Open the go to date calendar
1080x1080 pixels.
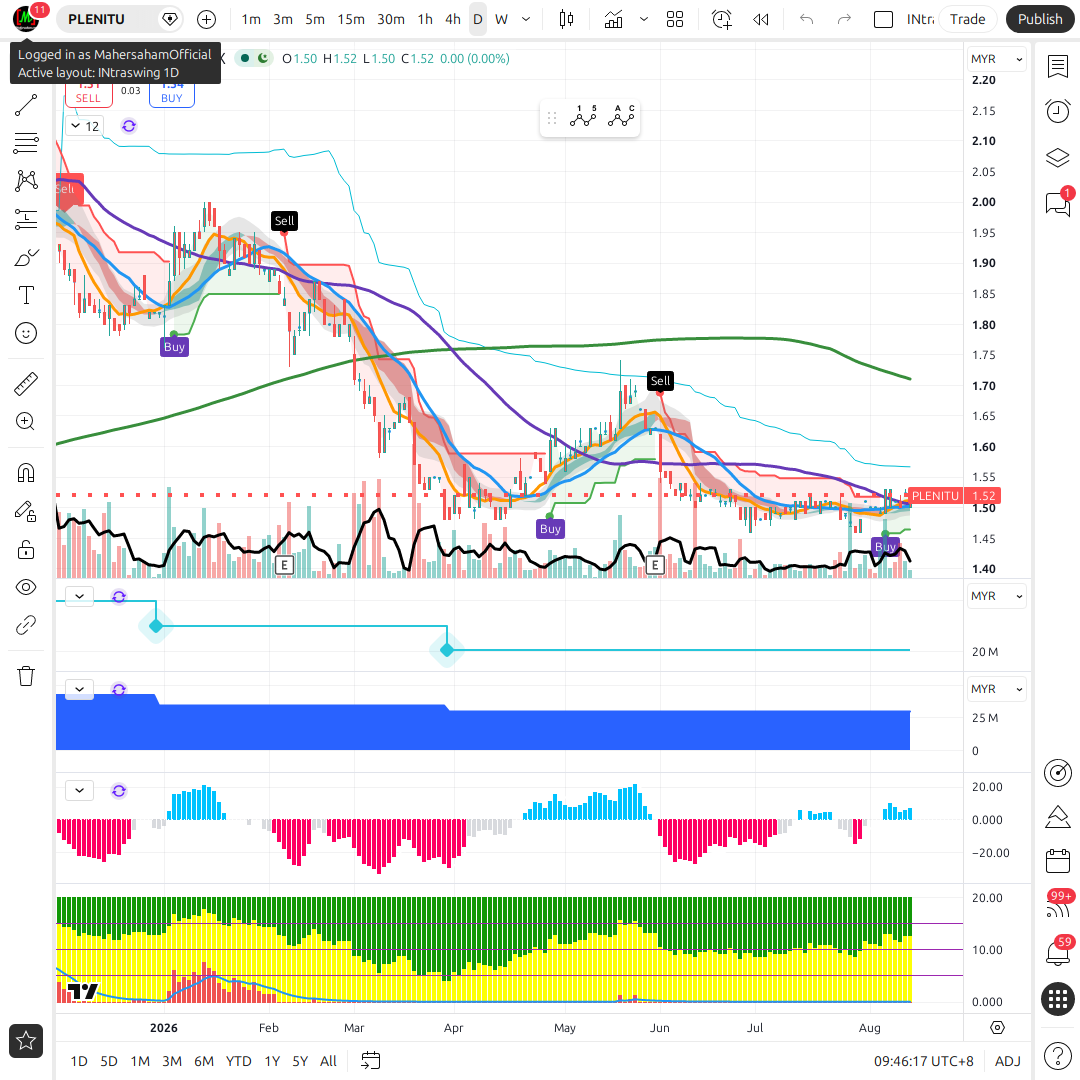click(371, 1061)
